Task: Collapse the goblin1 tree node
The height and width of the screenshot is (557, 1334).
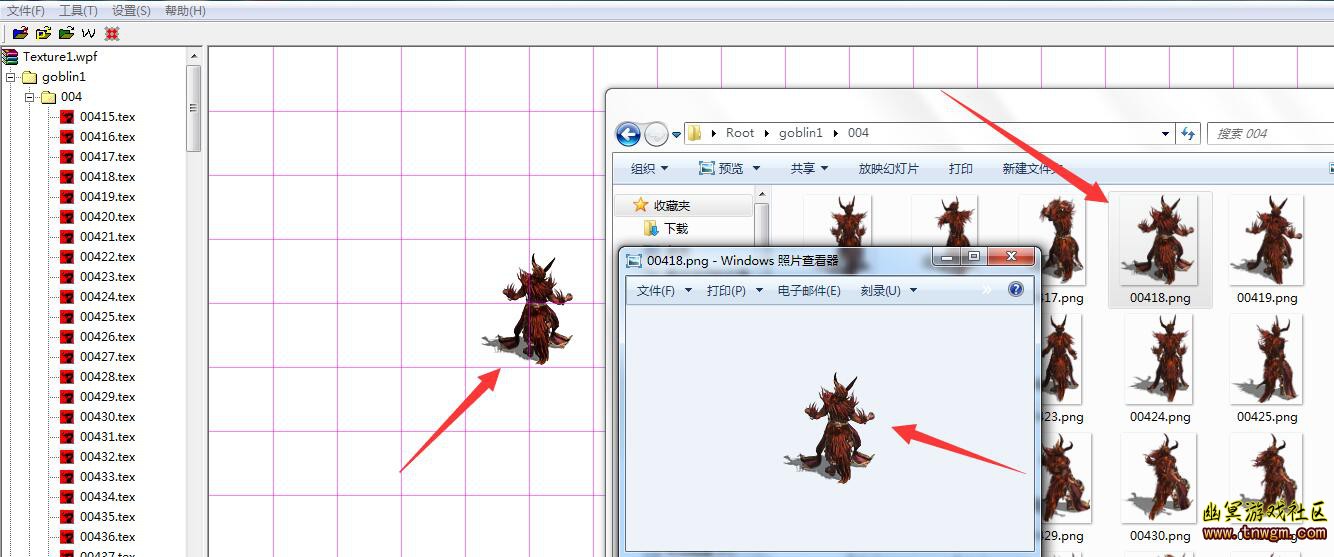Action: tap(10, 77)
